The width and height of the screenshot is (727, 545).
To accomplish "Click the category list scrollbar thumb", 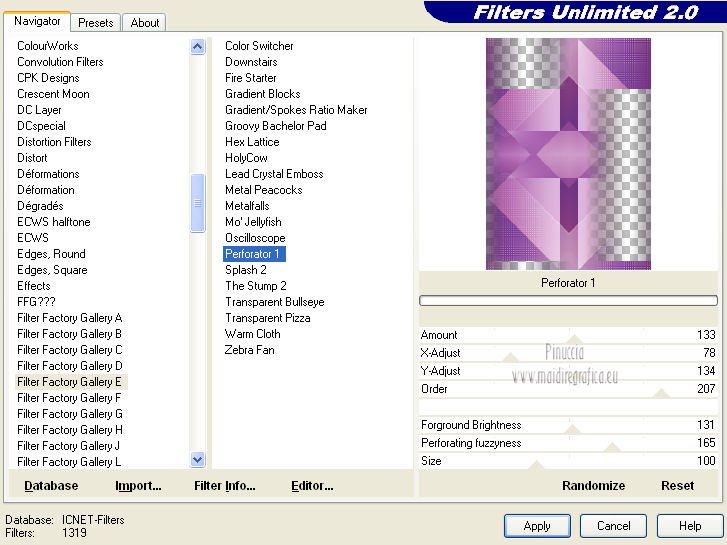I will coord(198,203).
